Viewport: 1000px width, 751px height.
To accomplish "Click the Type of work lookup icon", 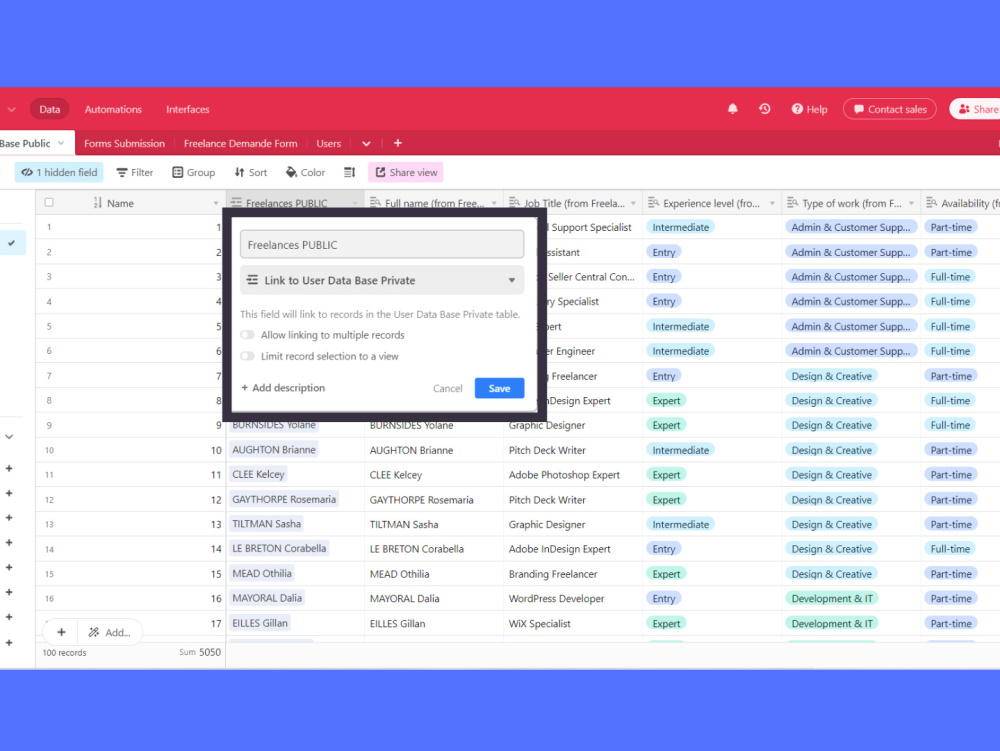I will (792, 203).
